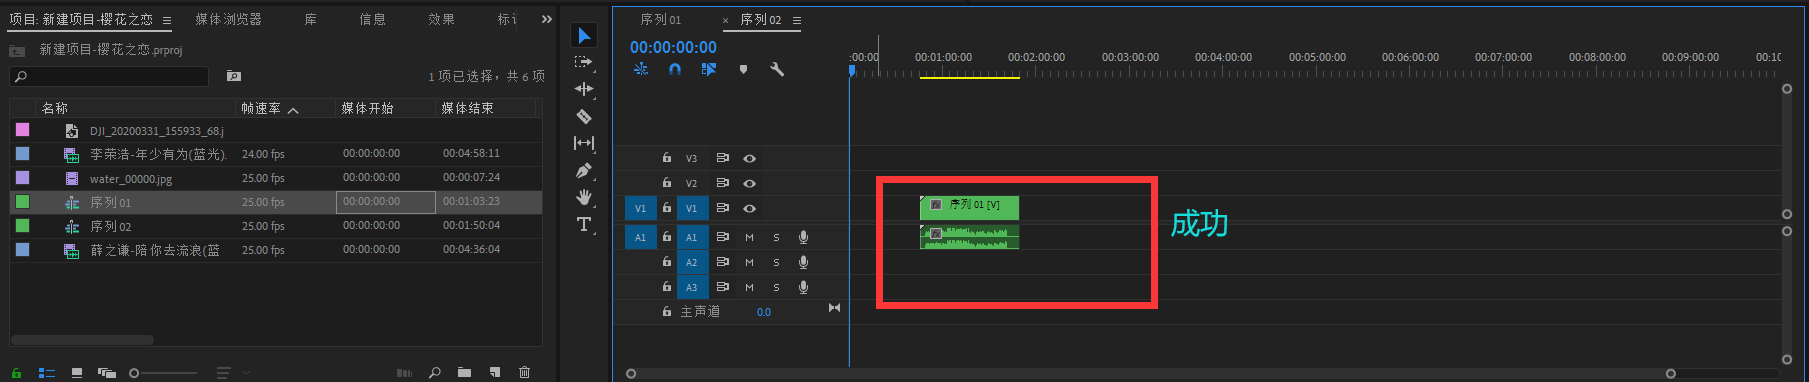Open sort icons dropdown in project panel
This screenshot has height=382, width=1809.
pyautogui.click(x=224, y=372)
